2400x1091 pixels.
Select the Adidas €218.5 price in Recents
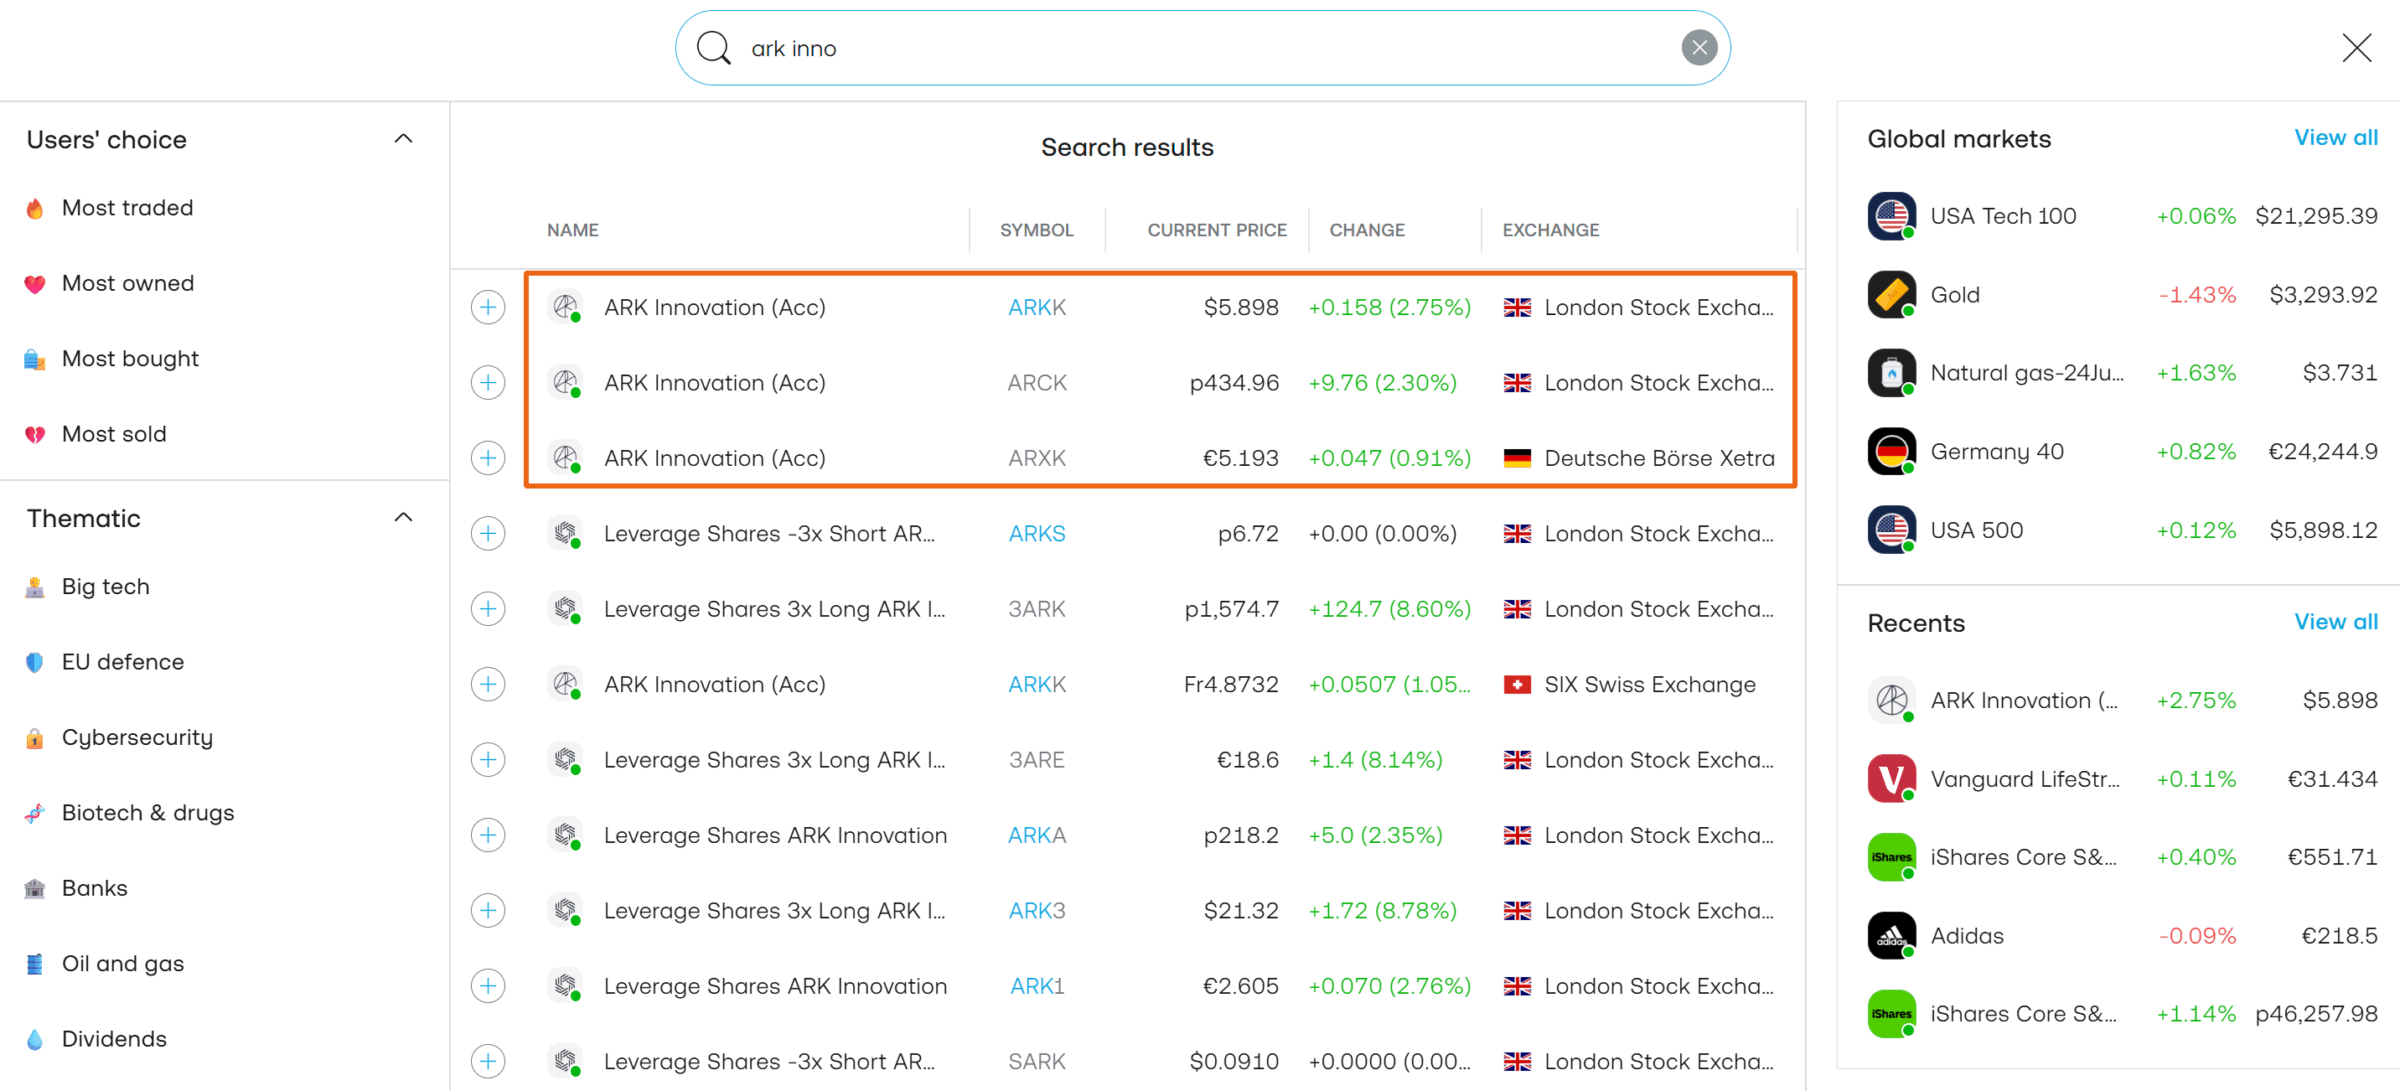point(2340,936)
